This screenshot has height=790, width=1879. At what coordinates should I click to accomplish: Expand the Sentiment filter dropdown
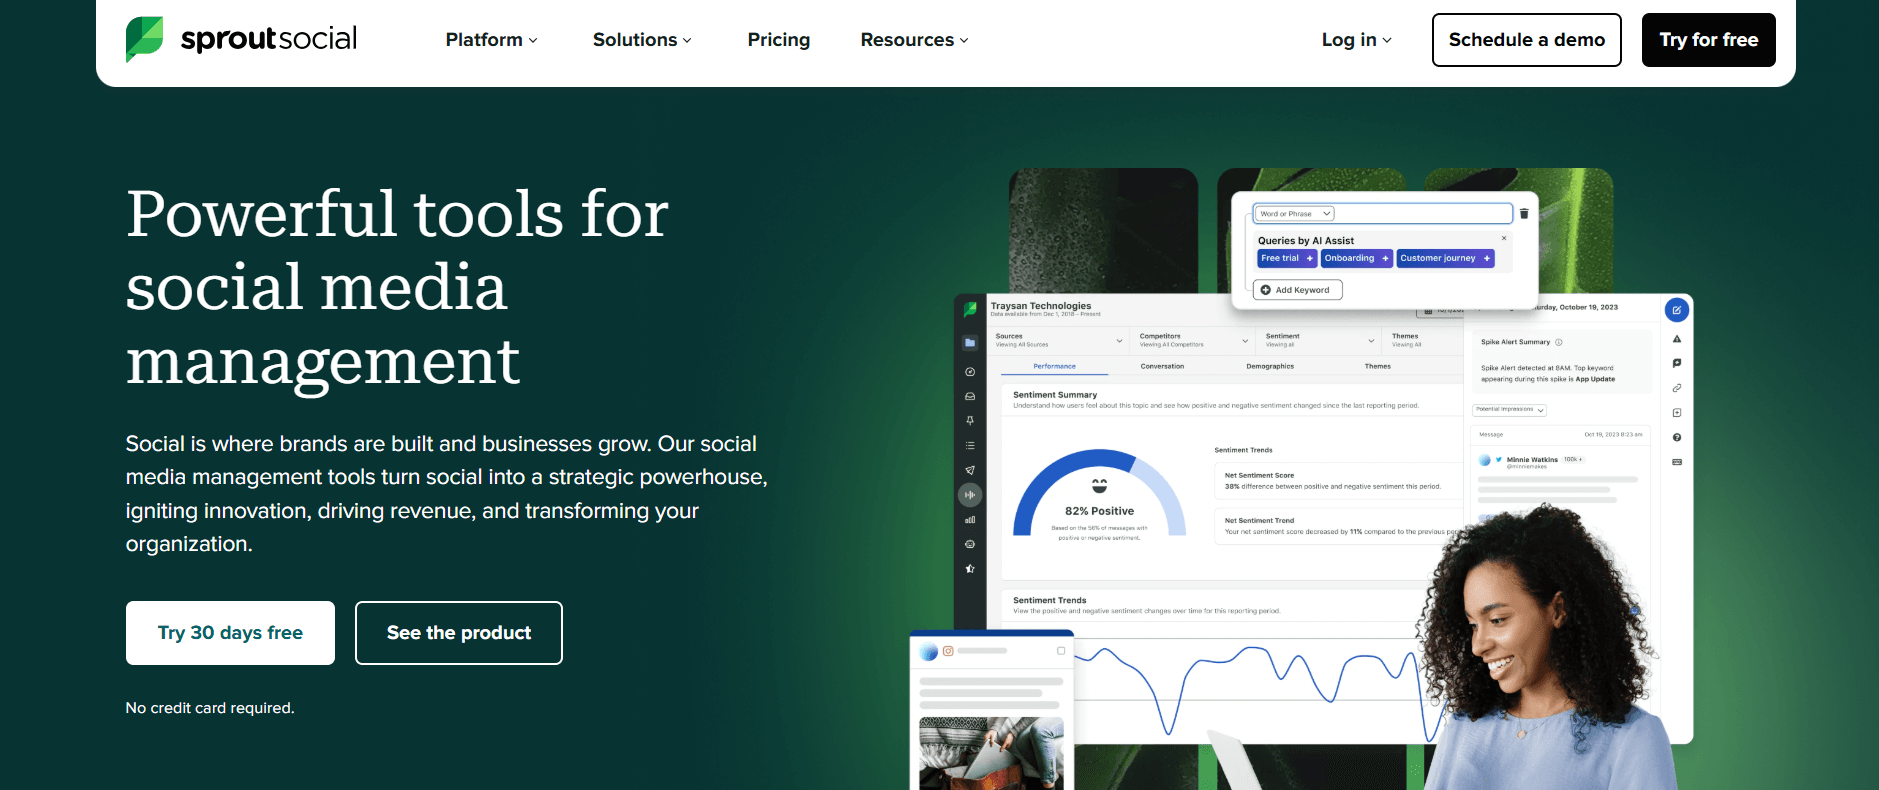[x=1320, y=340]
